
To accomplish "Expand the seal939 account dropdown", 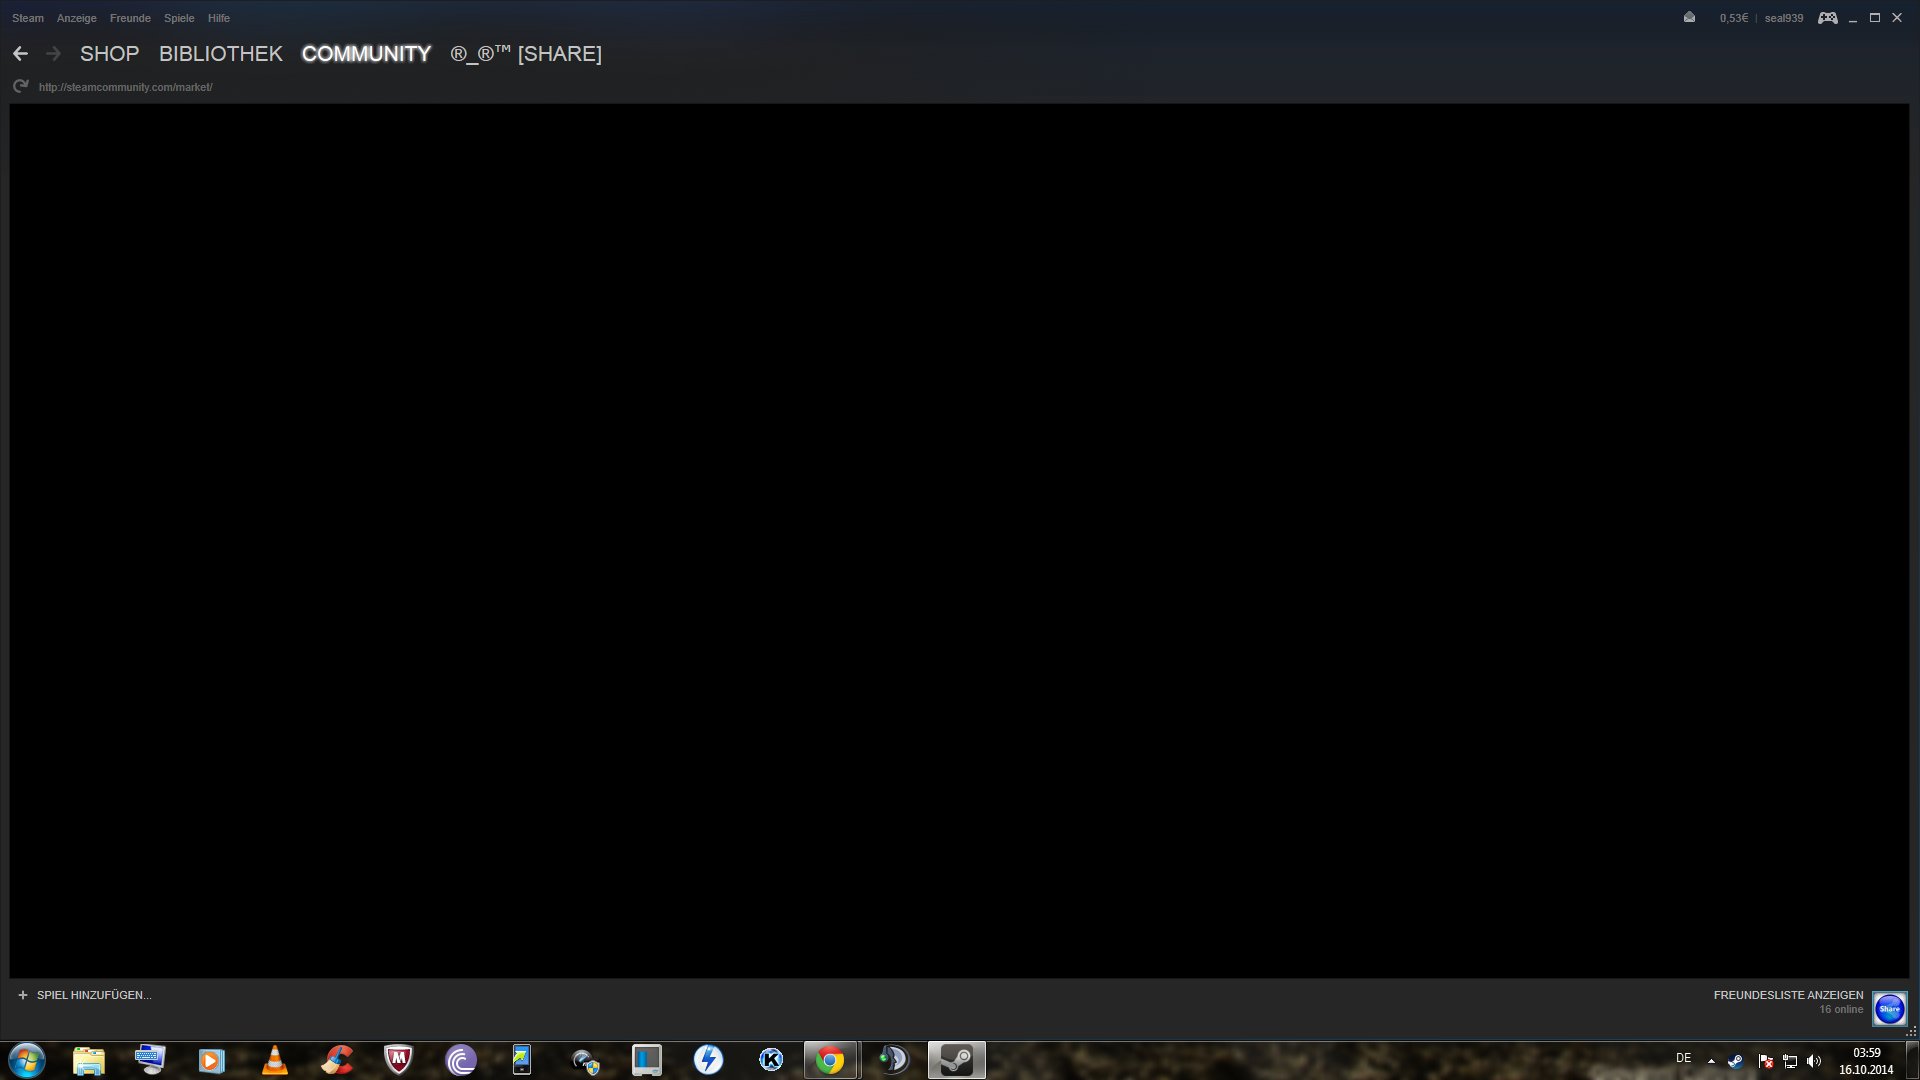I will tap(1784, 18).
